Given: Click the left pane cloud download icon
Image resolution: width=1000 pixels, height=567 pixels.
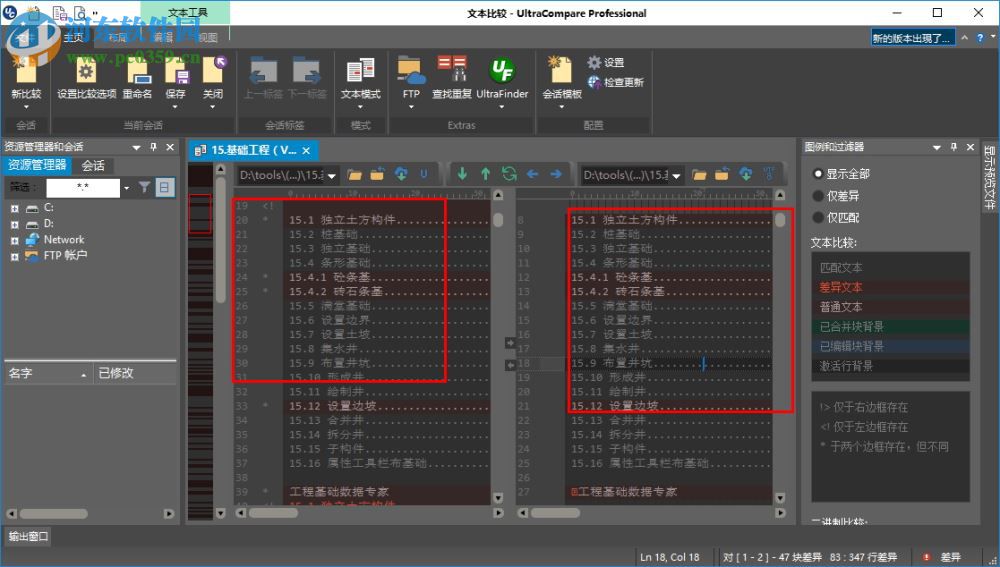Looking at the screenshot, I should pos(401,174).
